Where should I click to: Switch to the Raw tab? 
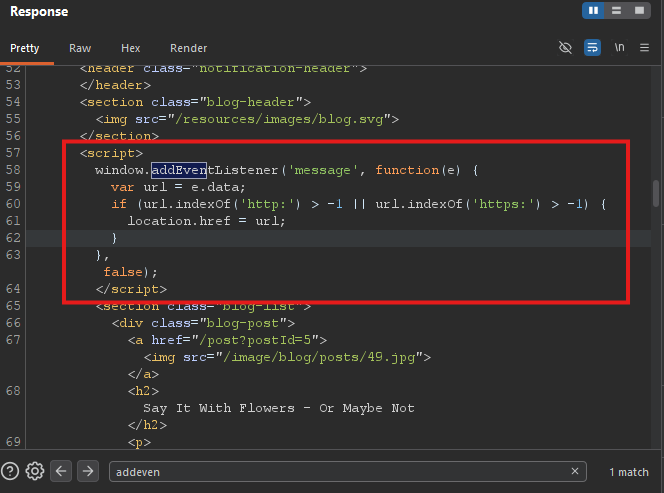click(x=80, y=48)
